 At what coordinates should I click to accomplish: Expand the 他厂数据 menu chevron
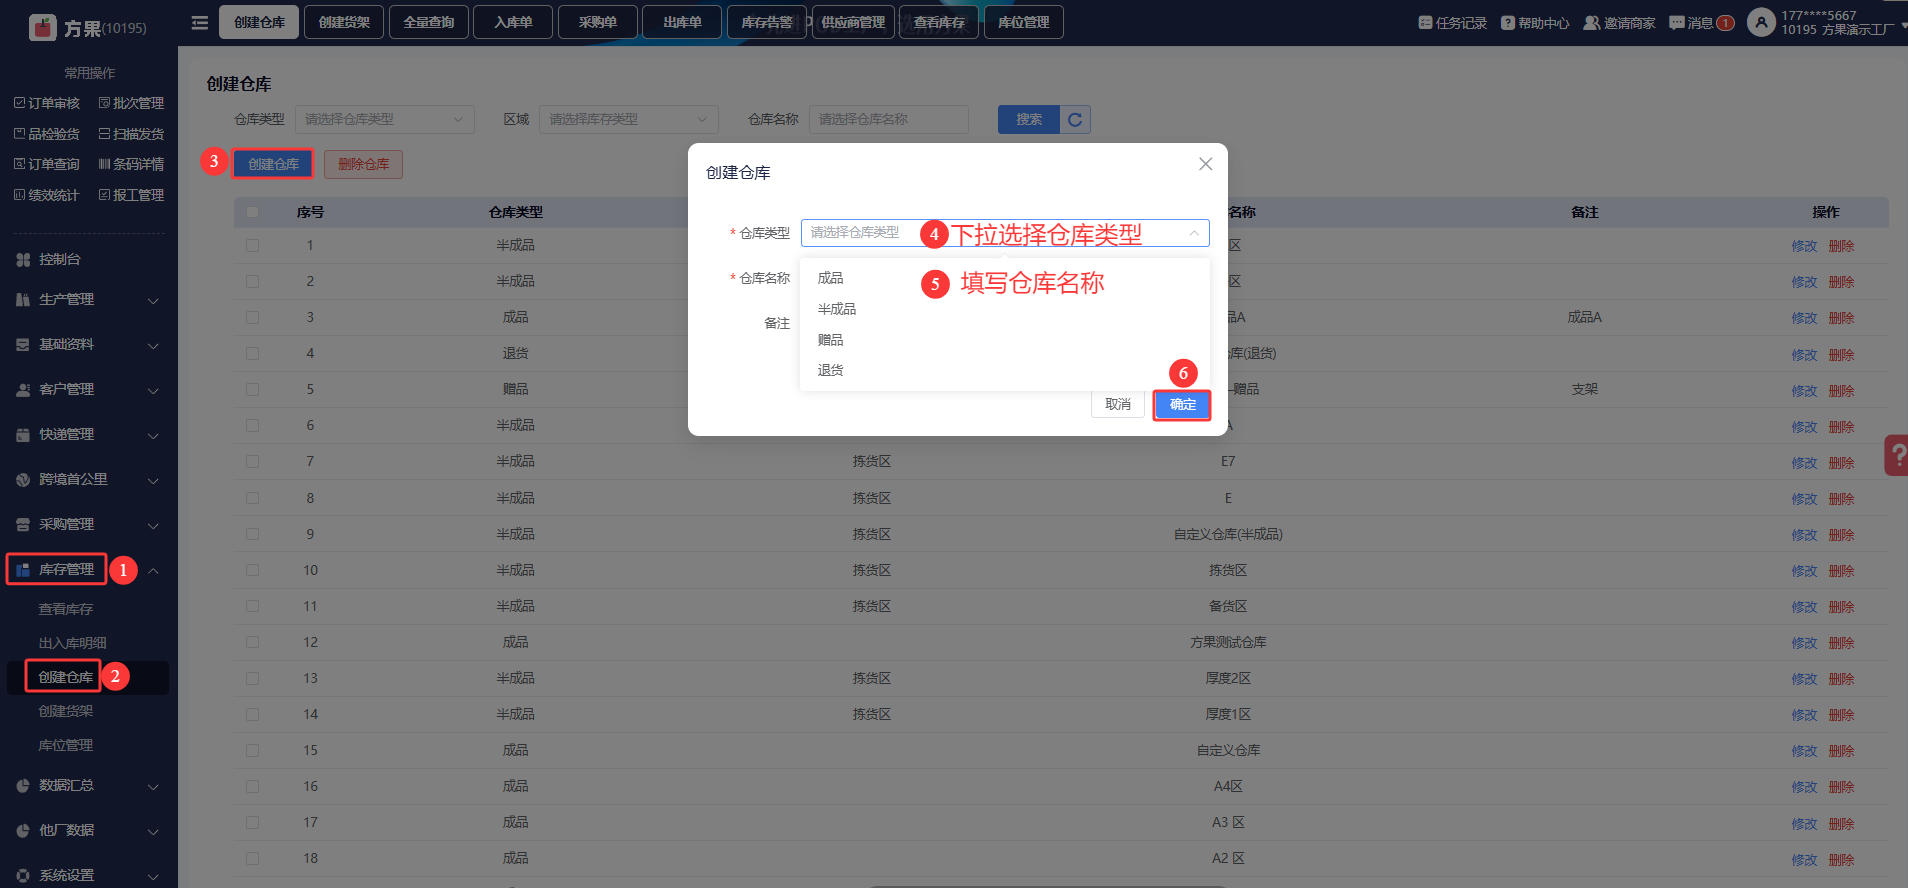[153, 831]
